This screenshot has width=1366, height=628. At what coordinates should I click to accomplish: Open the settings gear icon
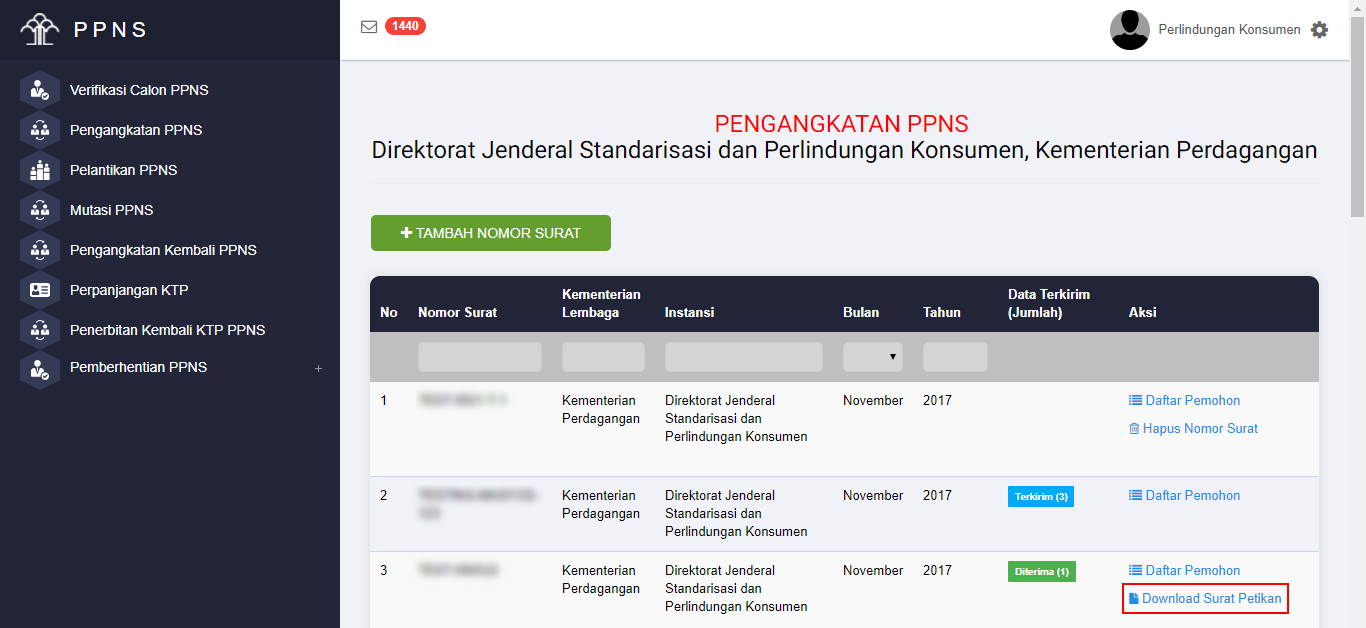[1319, 30]
